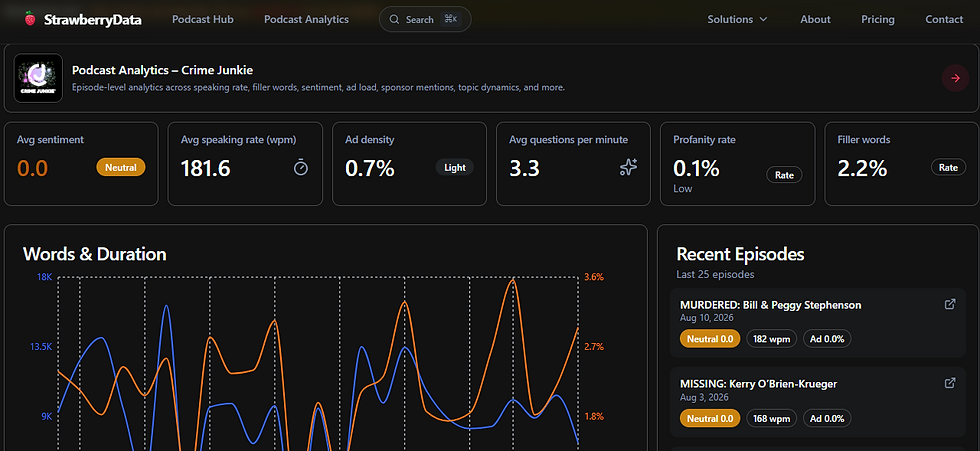Click the 0.7% ad density value
This screenshot has width=980, height=451.
coord(369,168)
